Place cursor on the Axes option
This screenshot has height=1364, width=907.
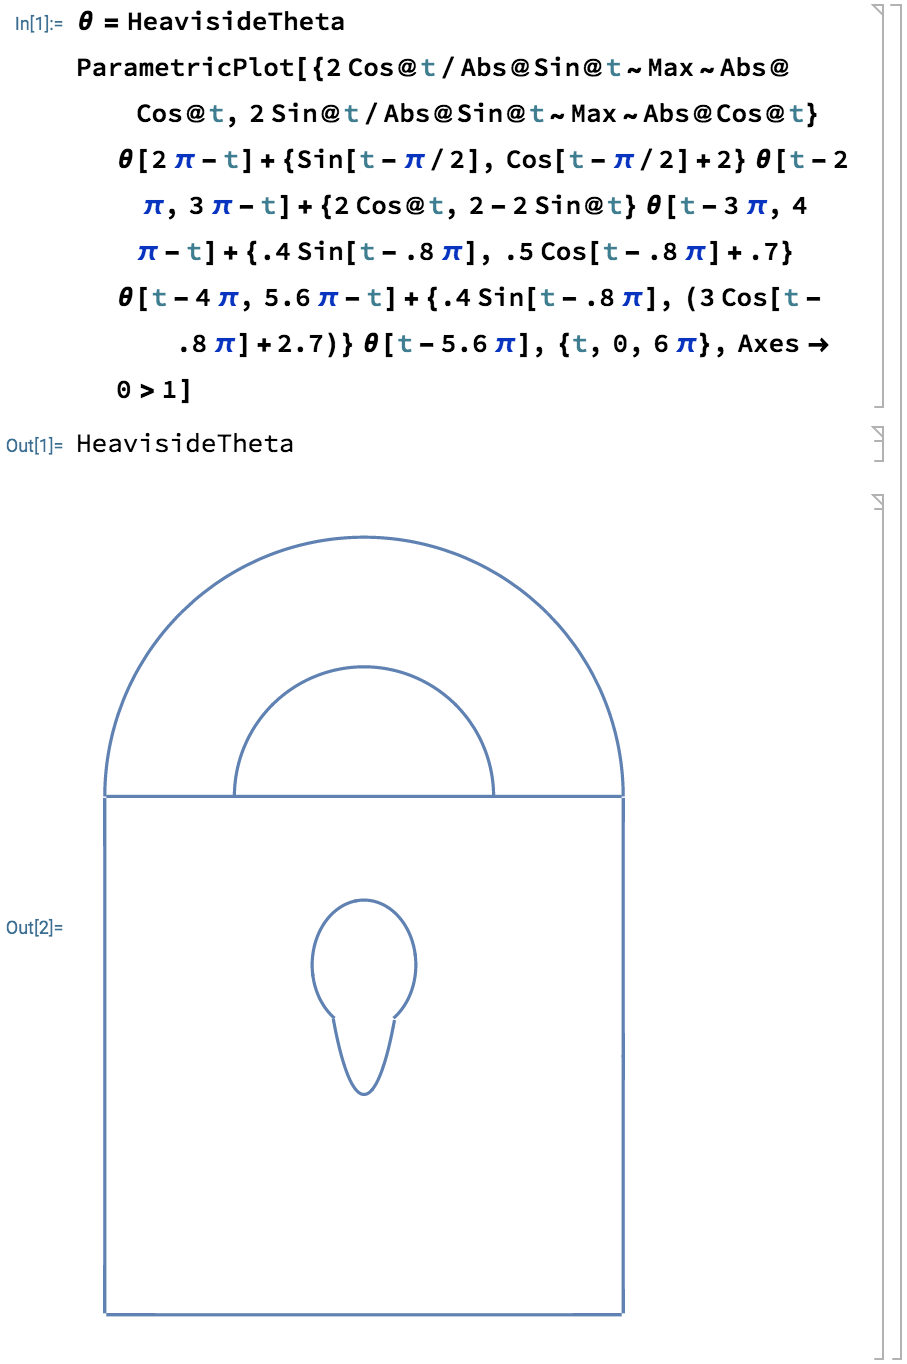click(x=768, y=344)
